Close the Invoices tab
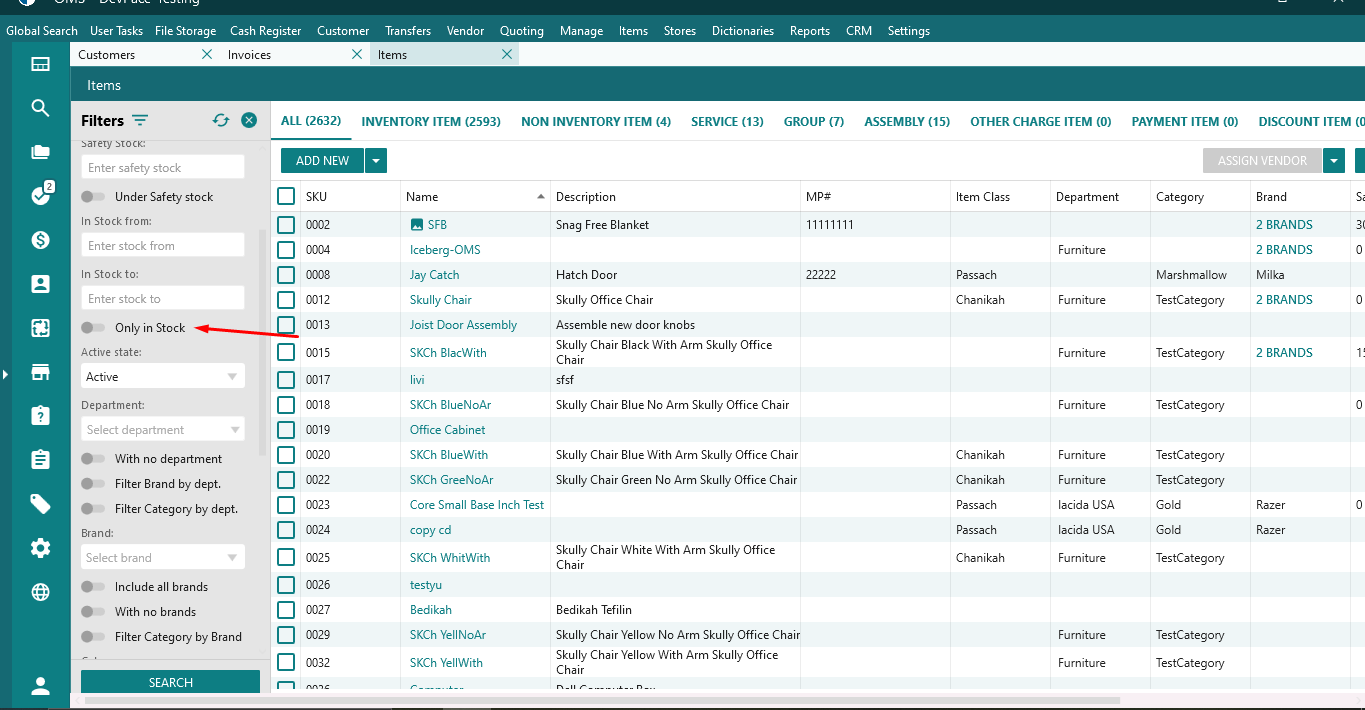Screen dimensions: 1365x710 pyautogui.click(x=357, y=55)
